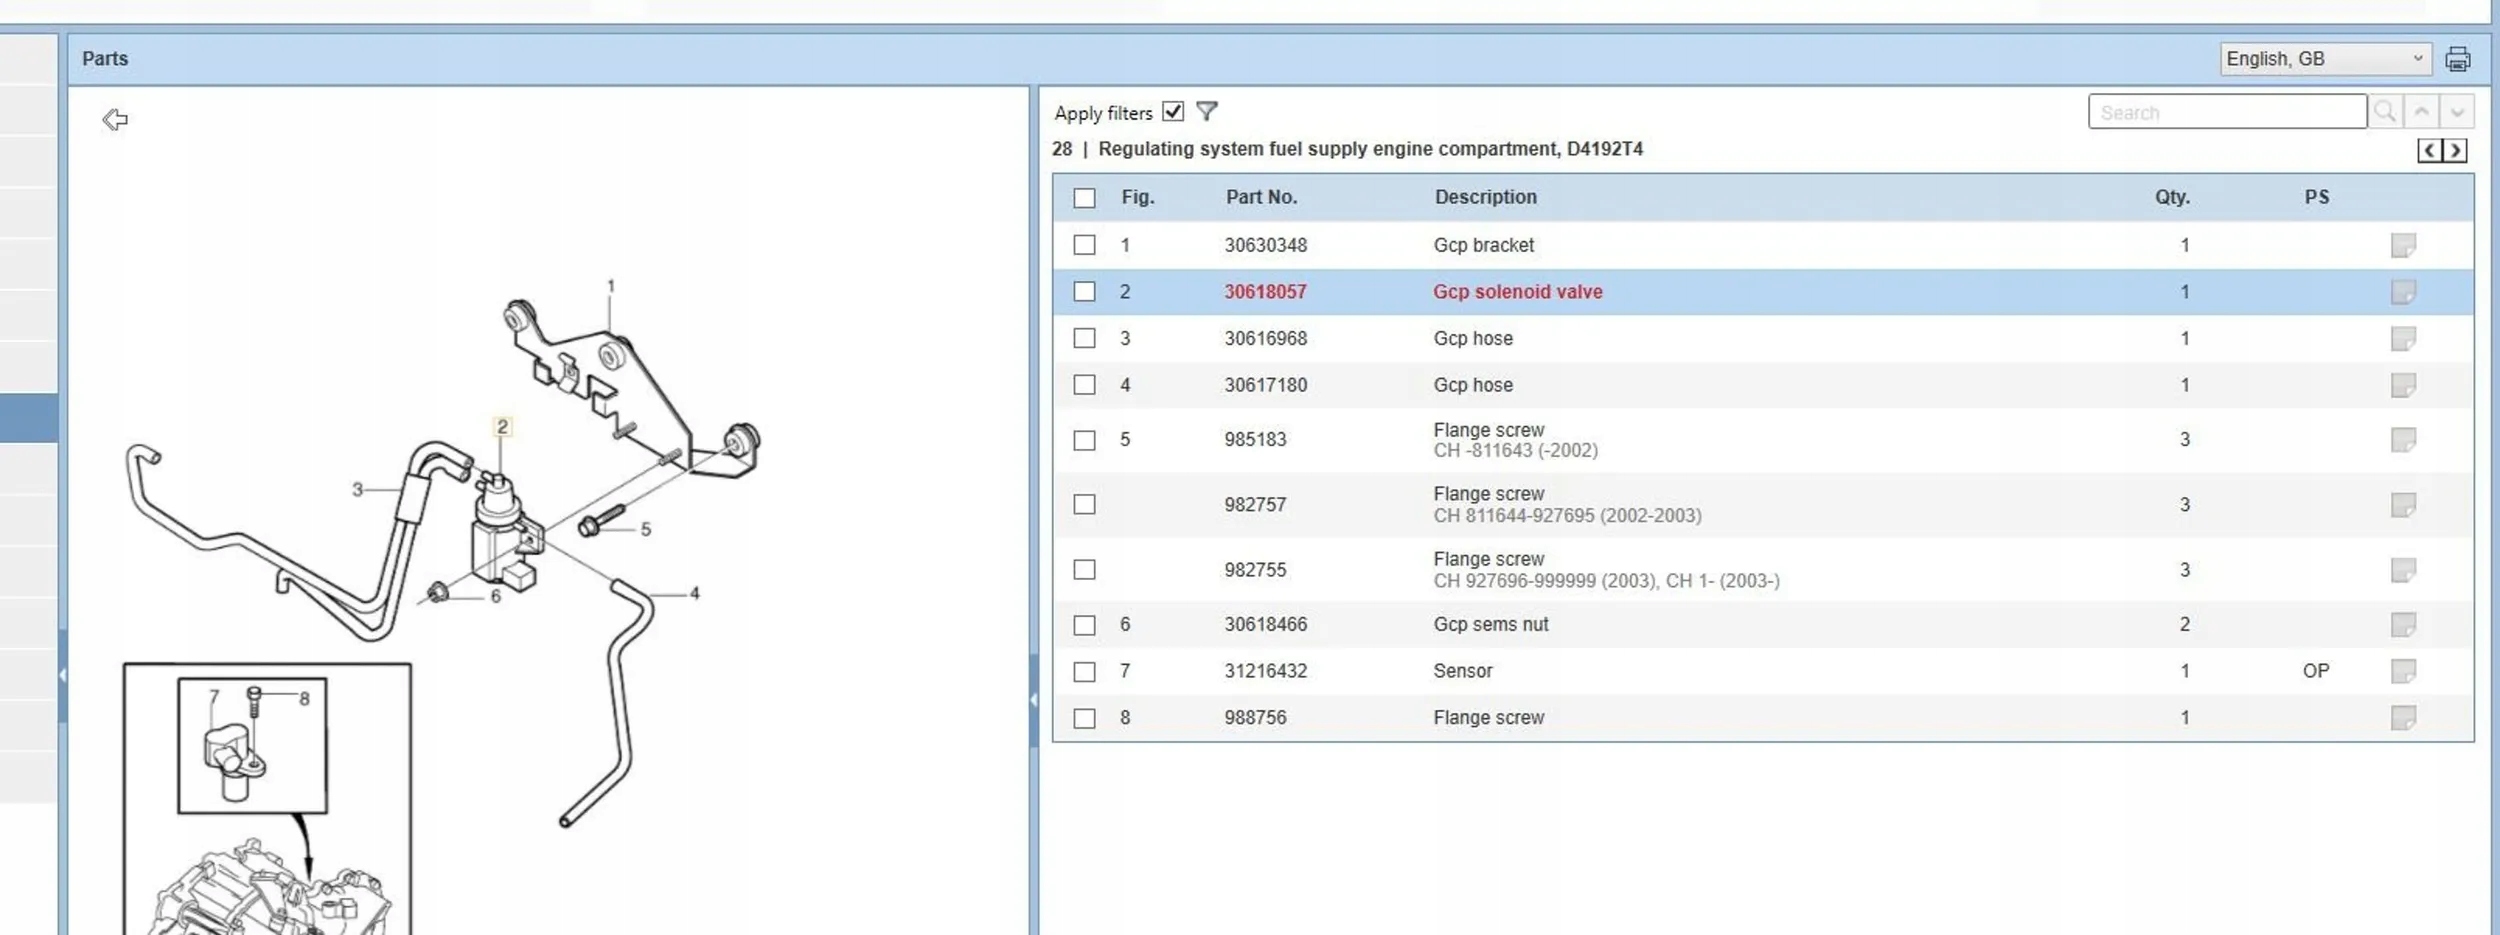Click the back arrow above the diagram
The image size is (2500, 935).
coord(115,120)
